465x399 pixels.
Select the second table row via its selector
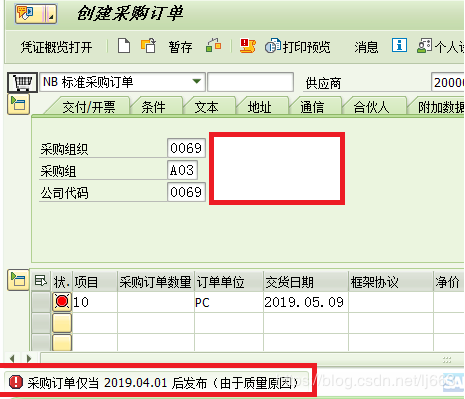tap(41, 323)
